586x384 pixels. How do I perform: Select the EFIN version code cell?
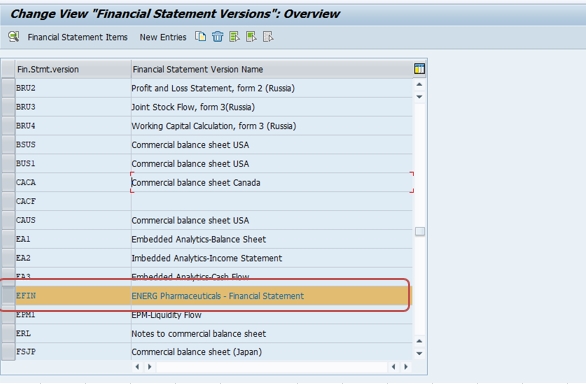73,296
